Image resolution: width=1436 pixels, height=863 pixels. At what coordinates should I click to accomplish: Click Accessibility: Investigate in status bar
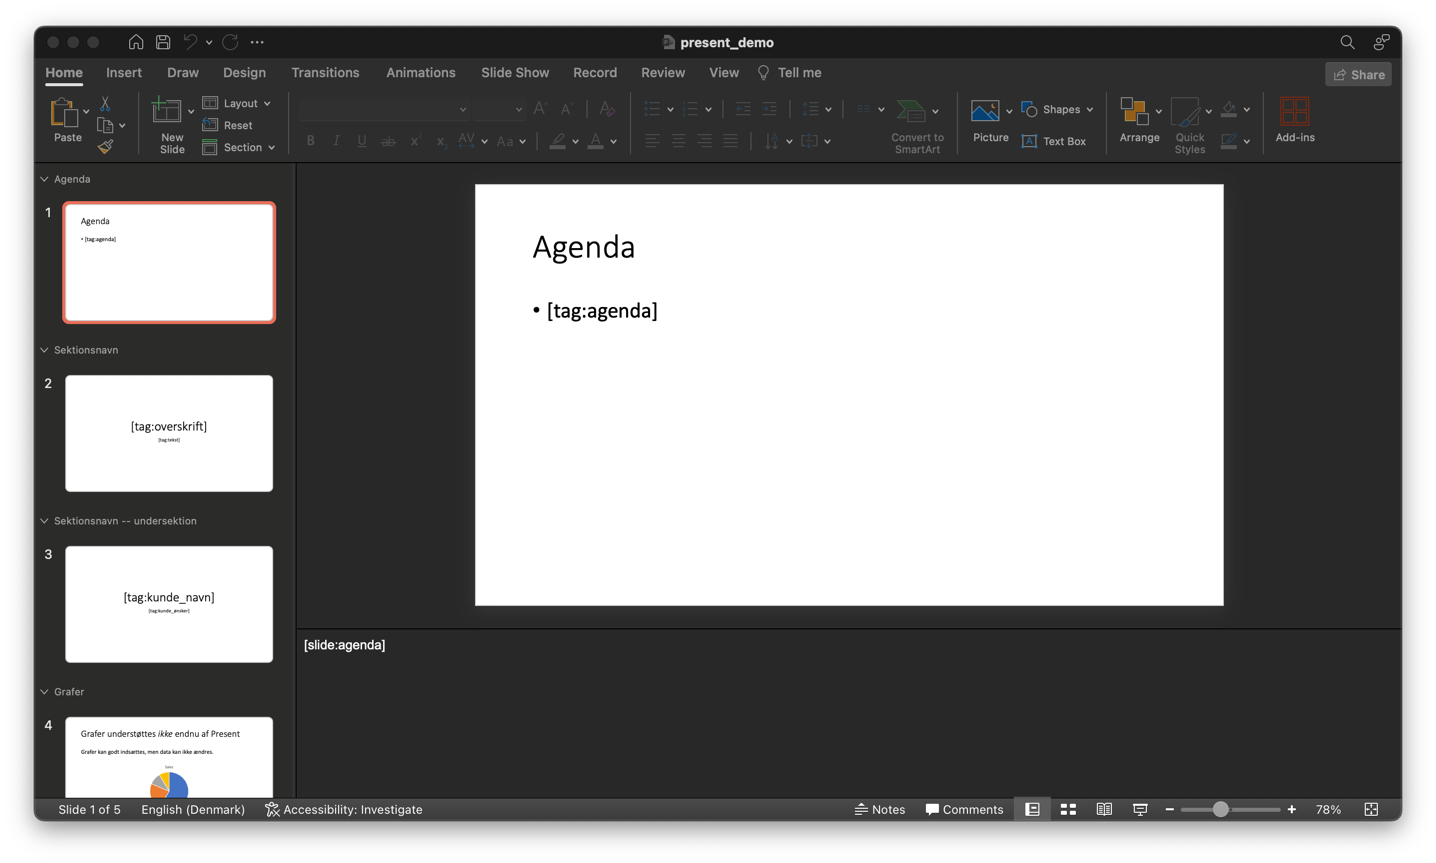click(343, 809)
